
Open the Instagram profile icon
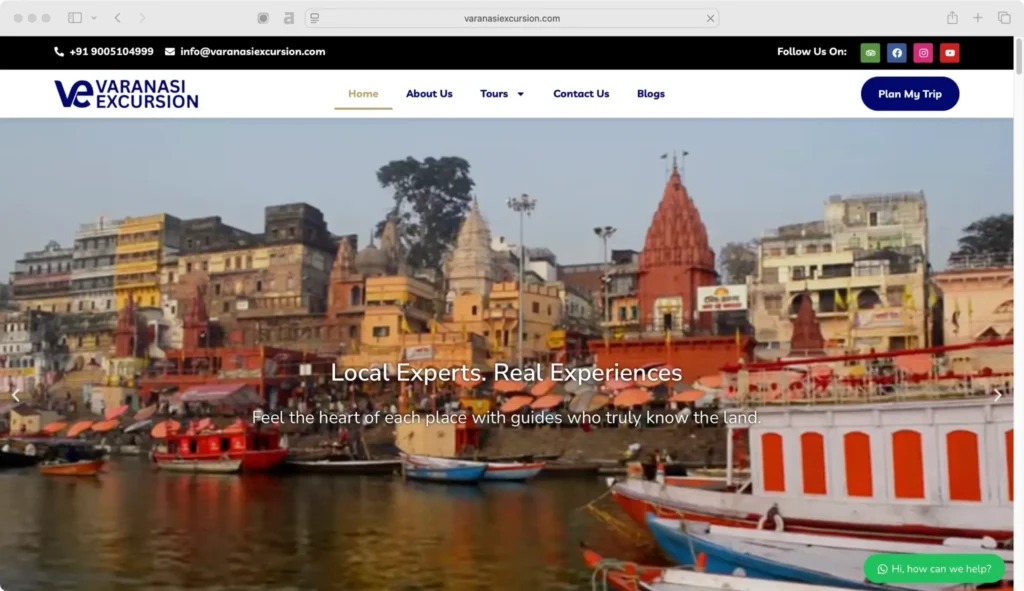pos(923,52)
